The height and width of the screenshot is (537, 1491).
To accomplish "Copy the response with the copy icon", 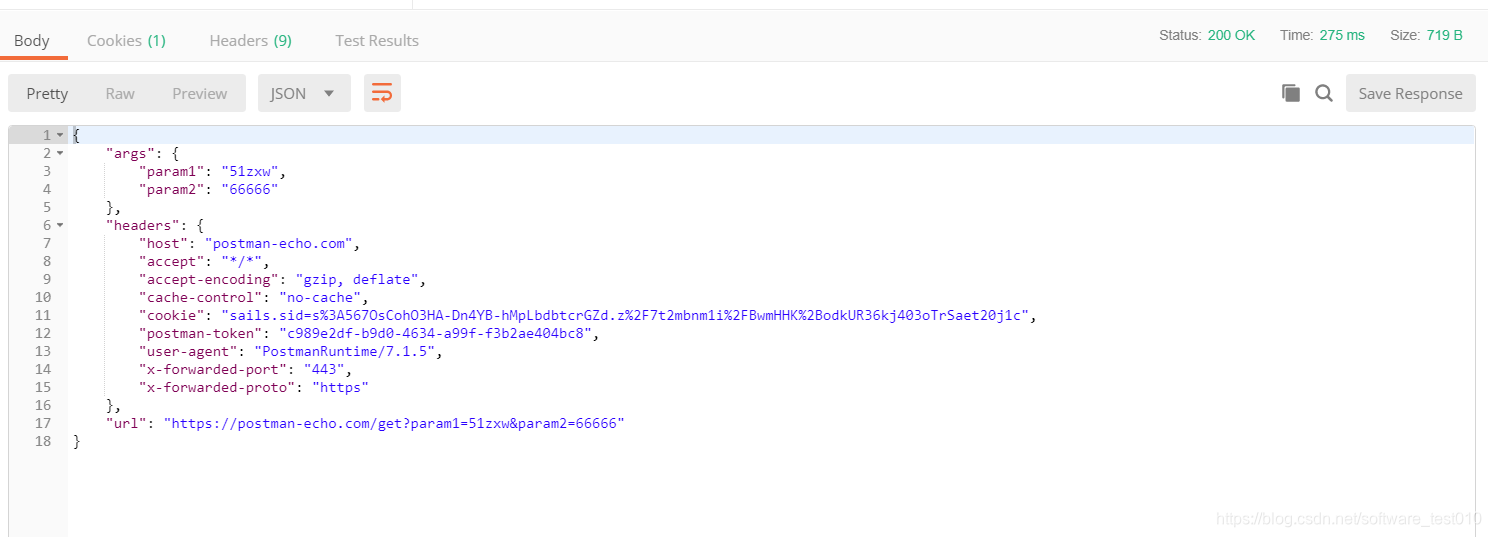I will click(1291, 93).
